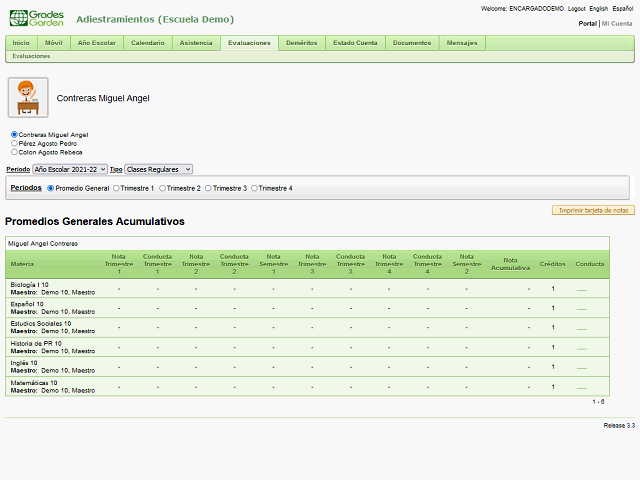Switch language to Español
Image resolution: width=640 pixels, height=480 pixels.
coord(622,8)
